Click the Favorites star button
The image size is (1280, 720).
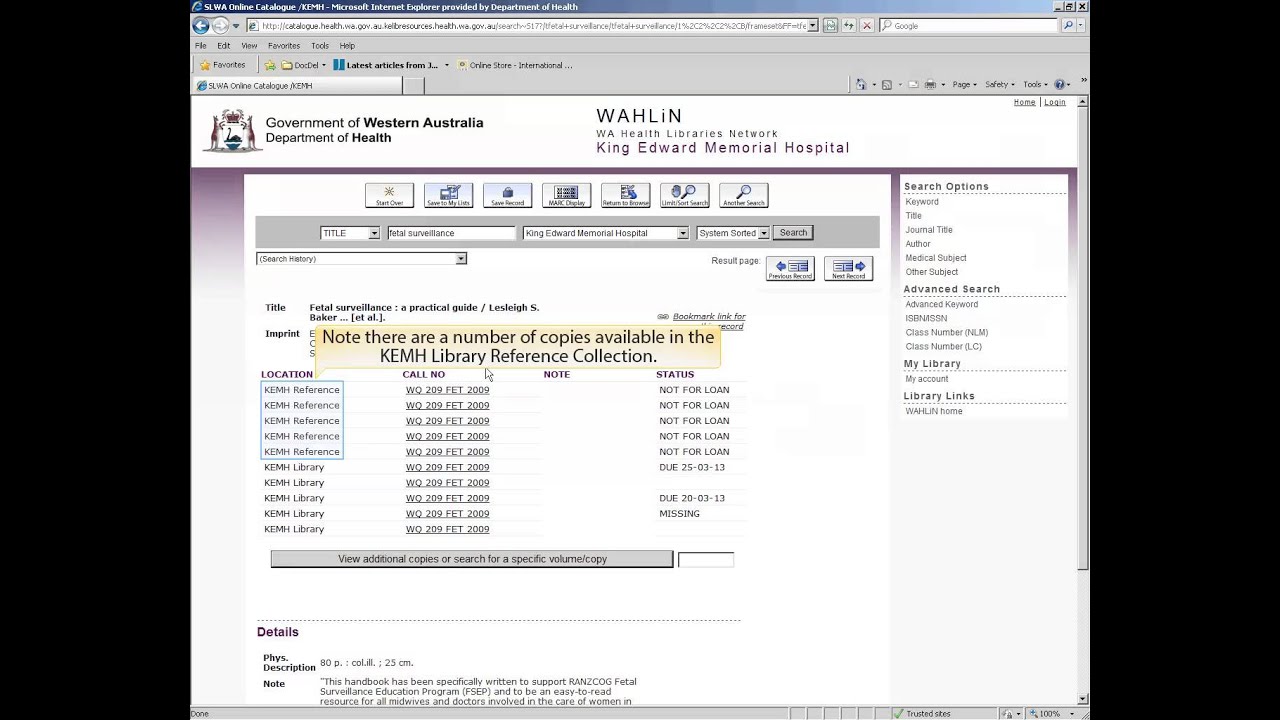tap(222, 65)
